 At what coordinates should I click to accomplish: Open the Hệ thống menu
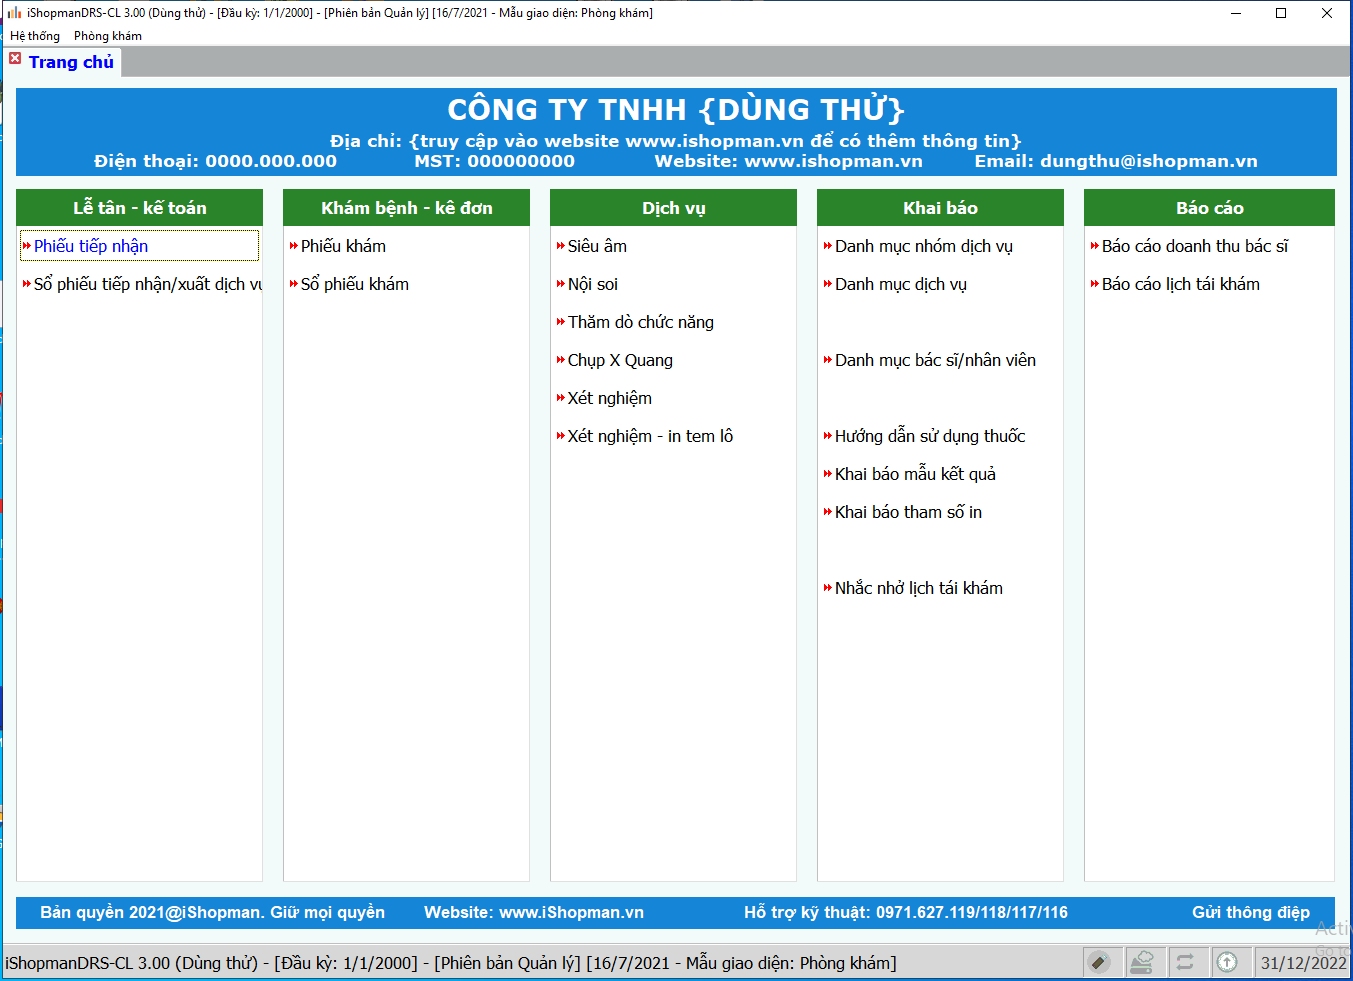point(35,36)
